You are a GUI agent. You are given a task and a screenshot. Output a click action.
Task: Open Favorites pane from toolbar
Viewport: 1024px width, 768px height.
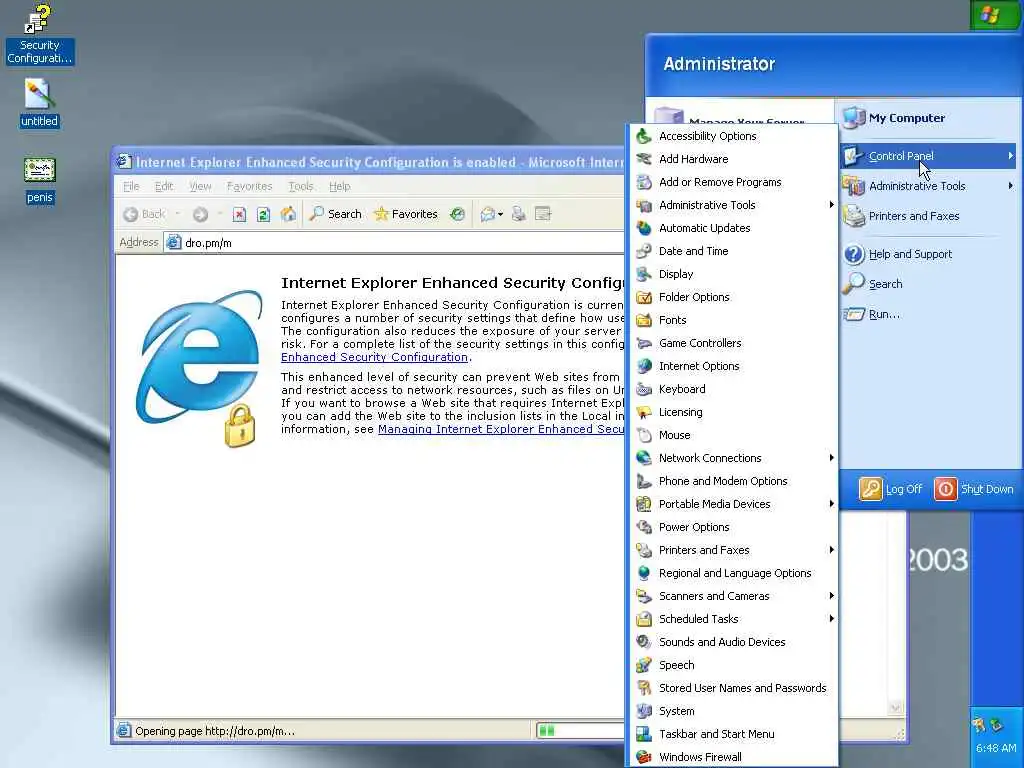[406, 214]
